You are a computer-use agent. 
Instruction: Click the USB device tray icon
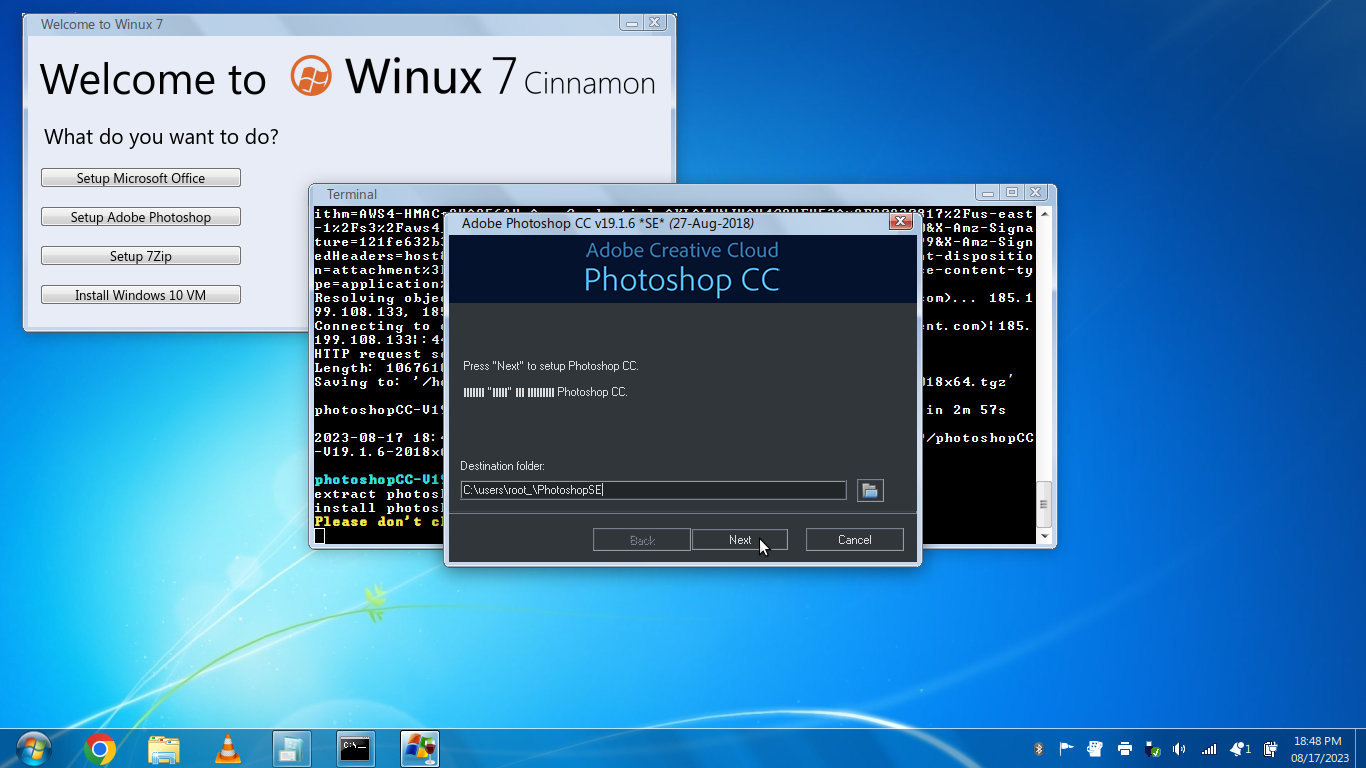(x=1152, y=749)
